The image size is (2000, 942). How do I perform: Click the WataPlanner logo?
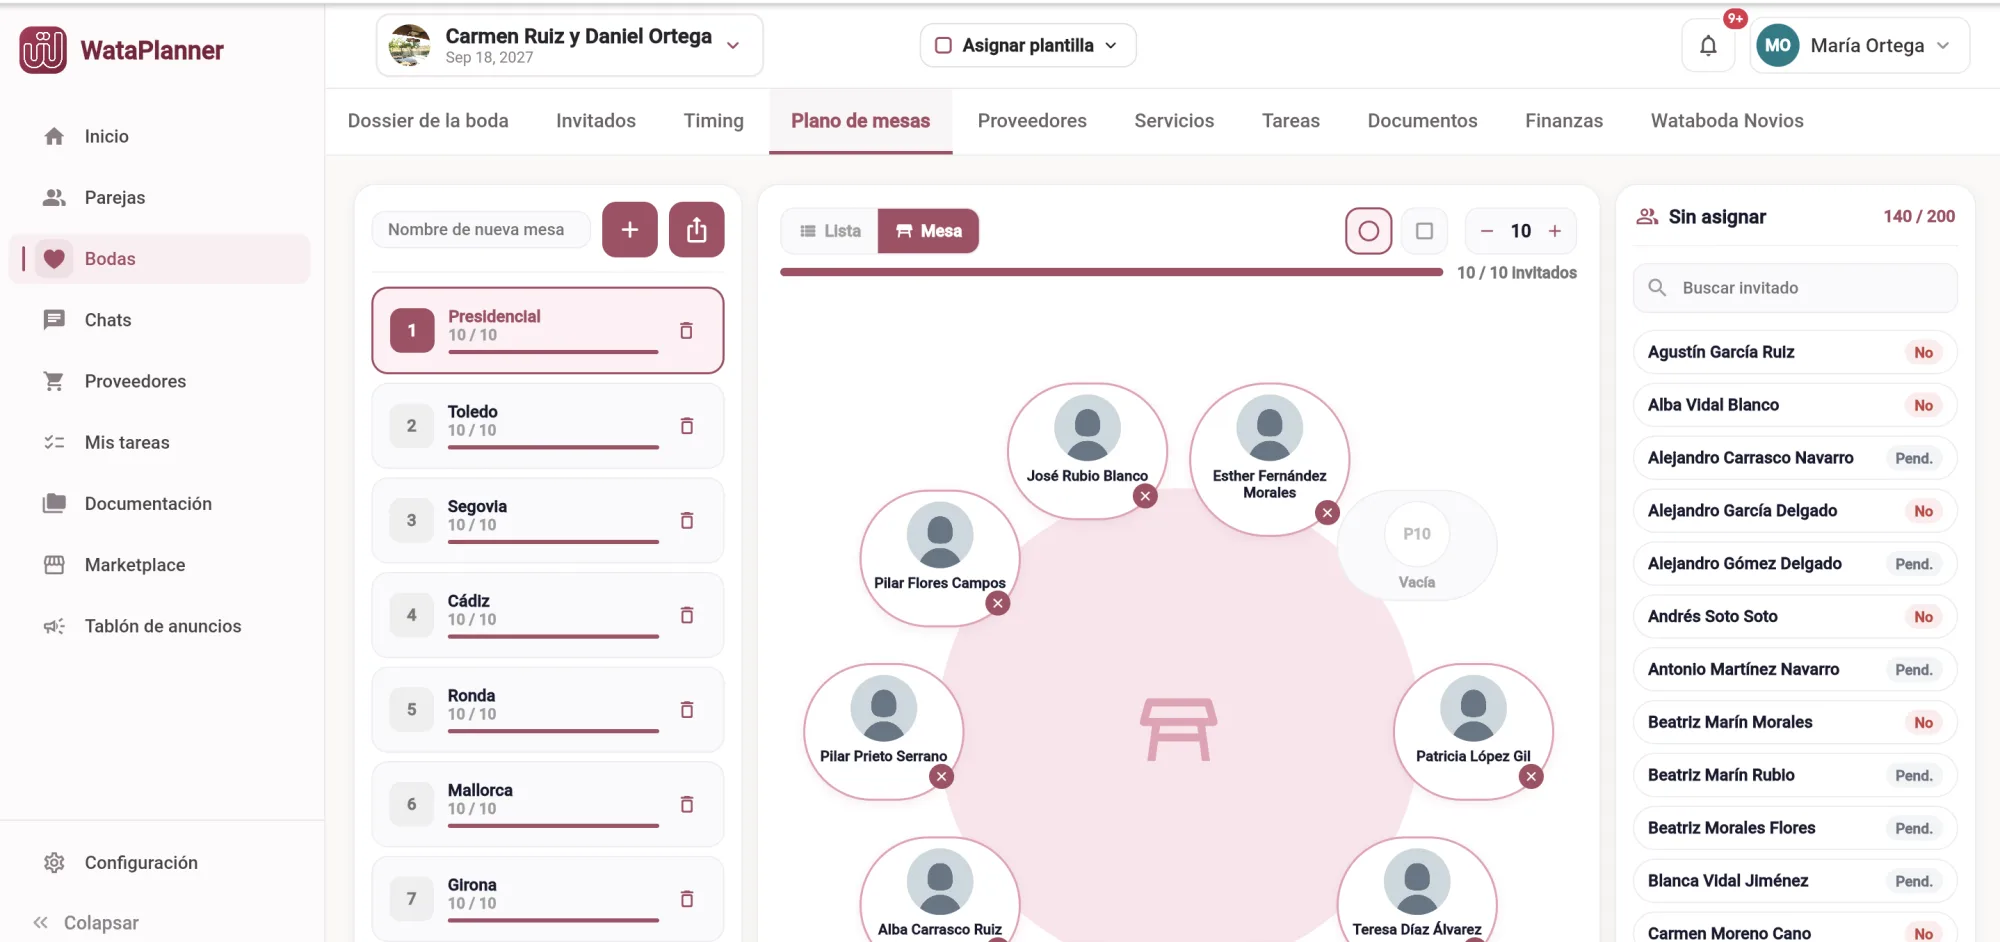(122, 50)
